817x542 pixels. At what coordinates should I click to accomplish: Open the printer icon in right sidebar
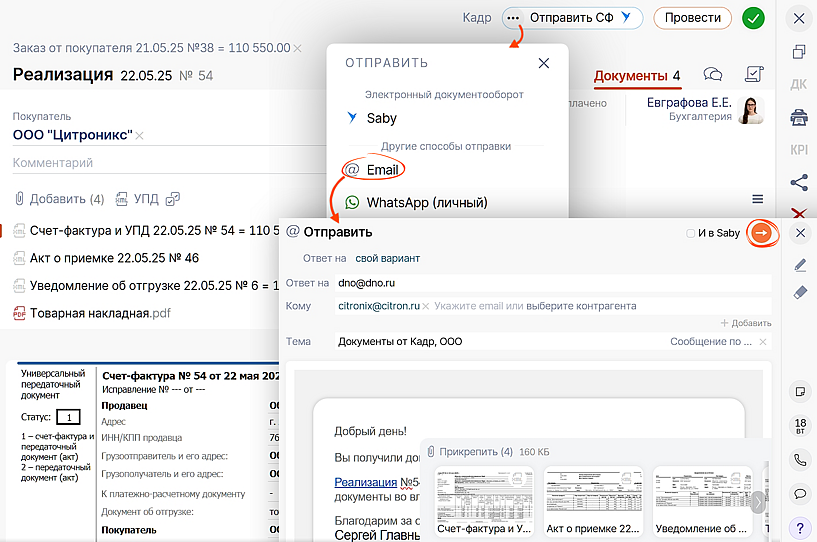pos(799,118)
